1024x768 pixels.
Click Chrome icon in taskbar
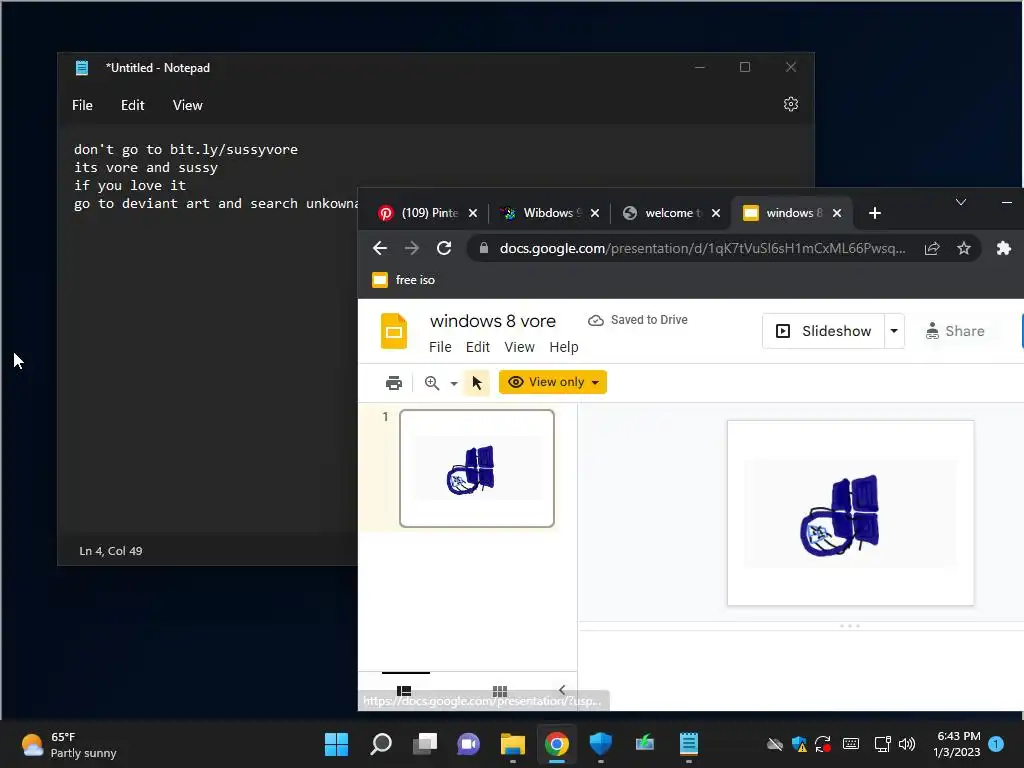click(x=556, y=744)
